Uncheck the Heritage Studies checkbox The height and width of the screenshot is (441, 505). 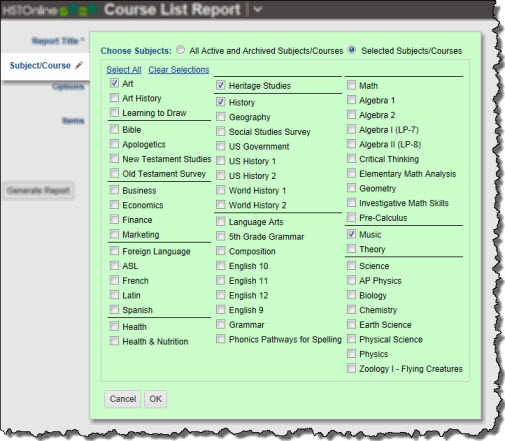coord(221,85)
